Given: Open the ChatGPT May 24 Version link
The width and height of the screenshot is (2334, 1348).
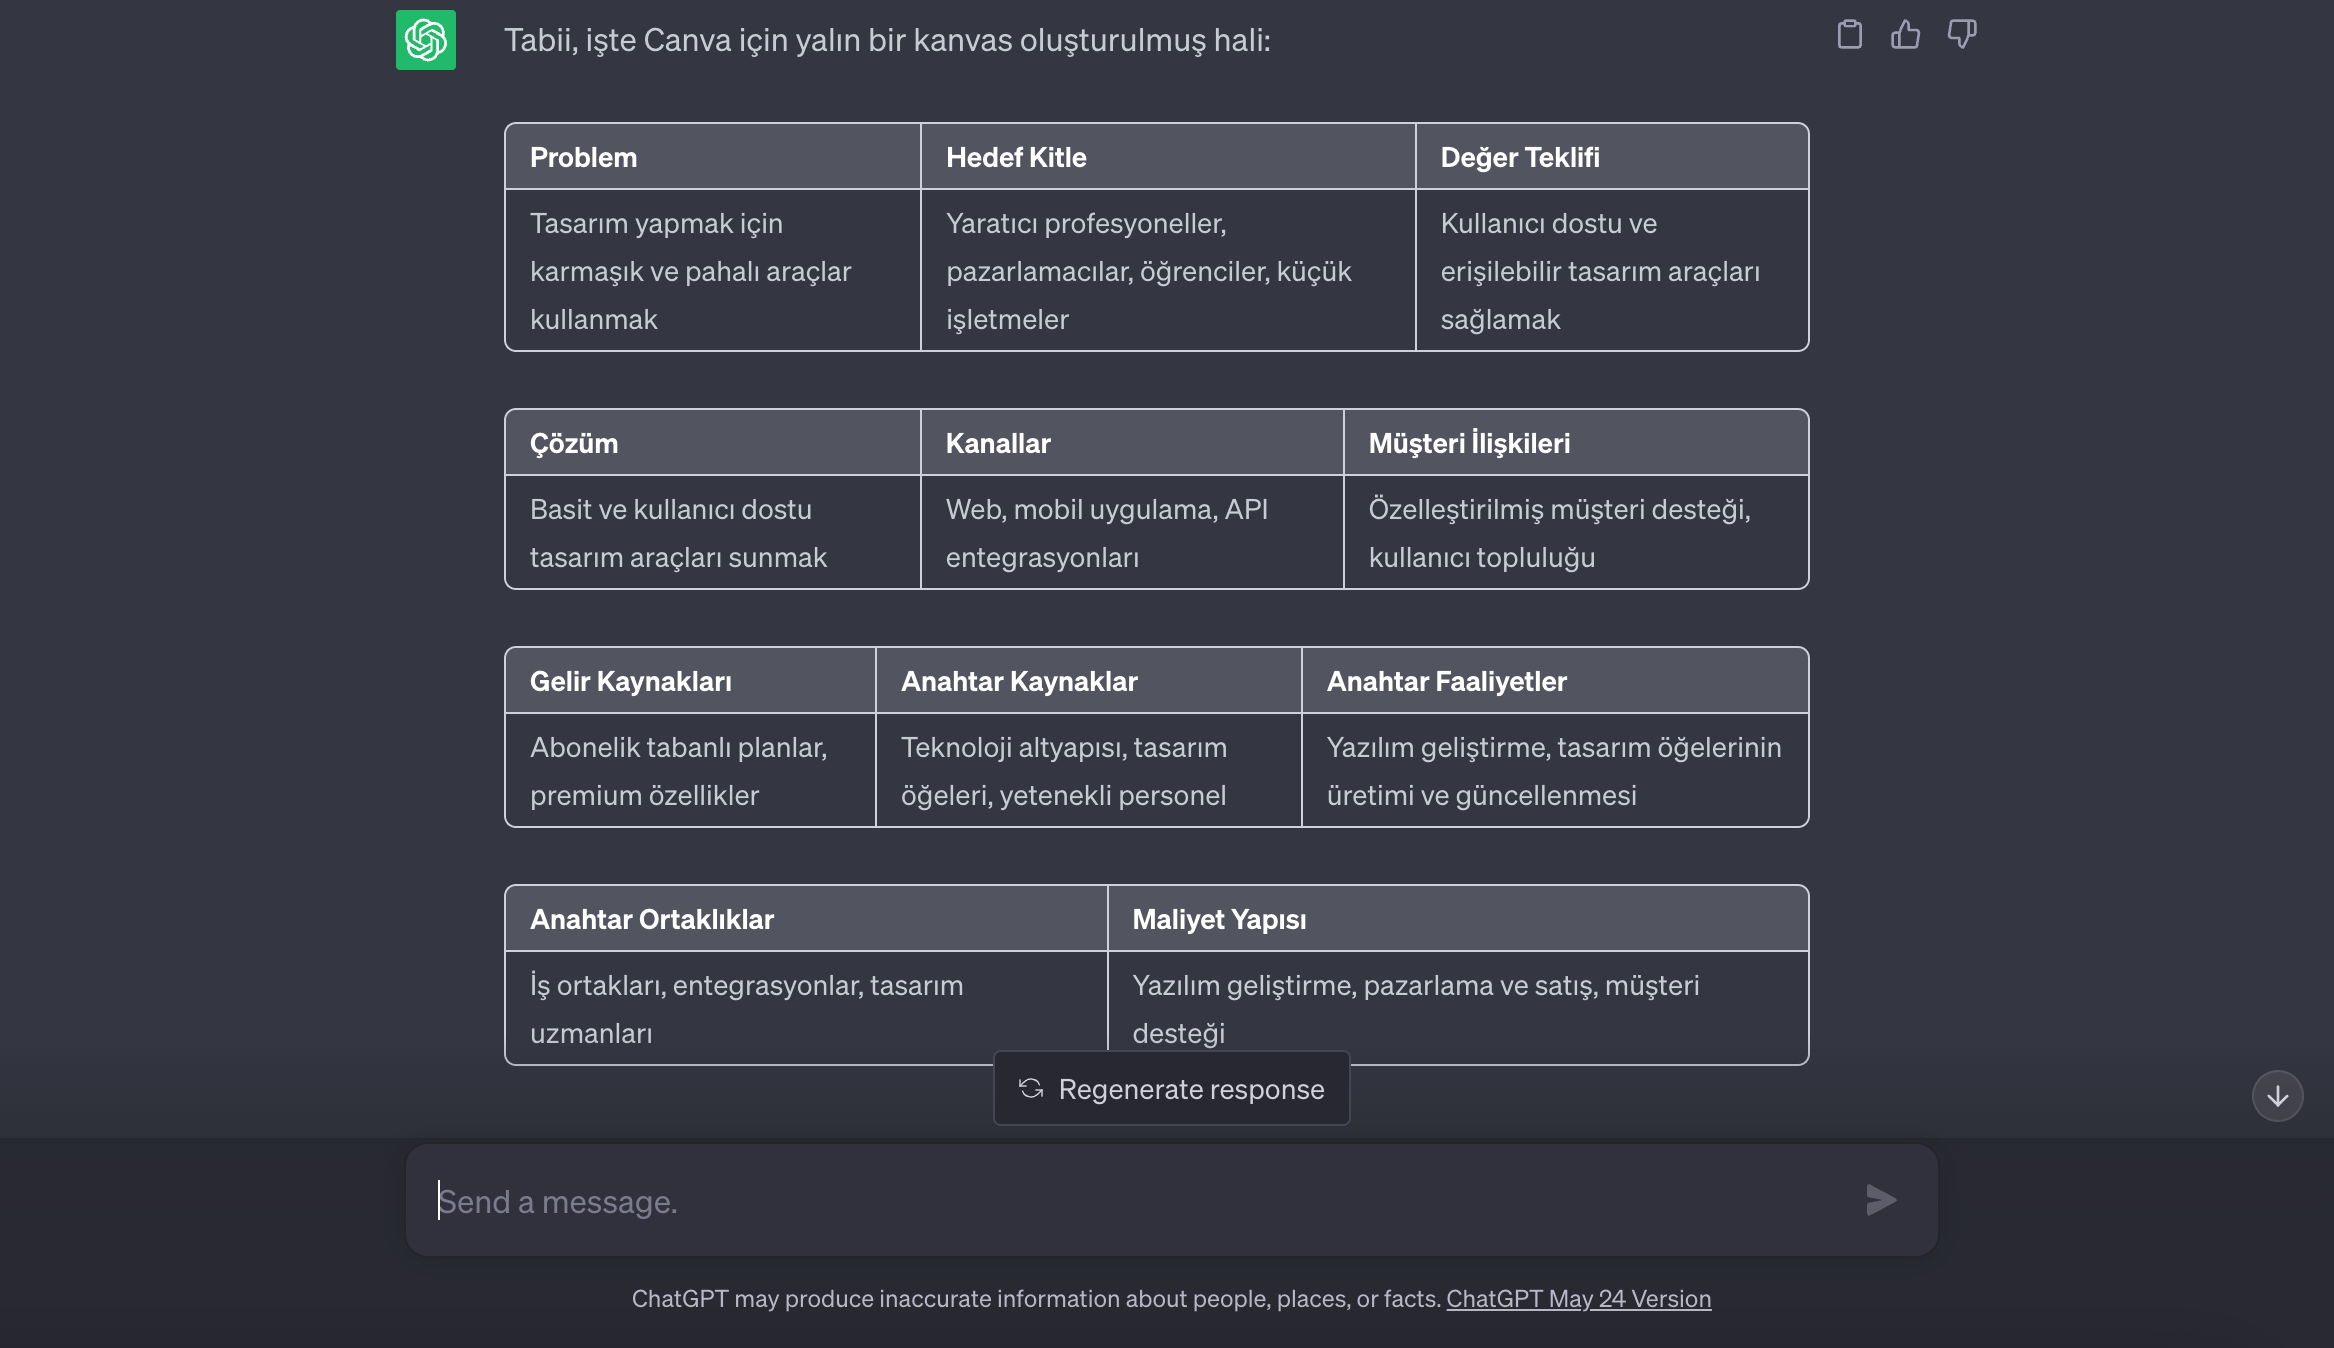Looking at the screenshot, I should click(x=1578, y=1299).
